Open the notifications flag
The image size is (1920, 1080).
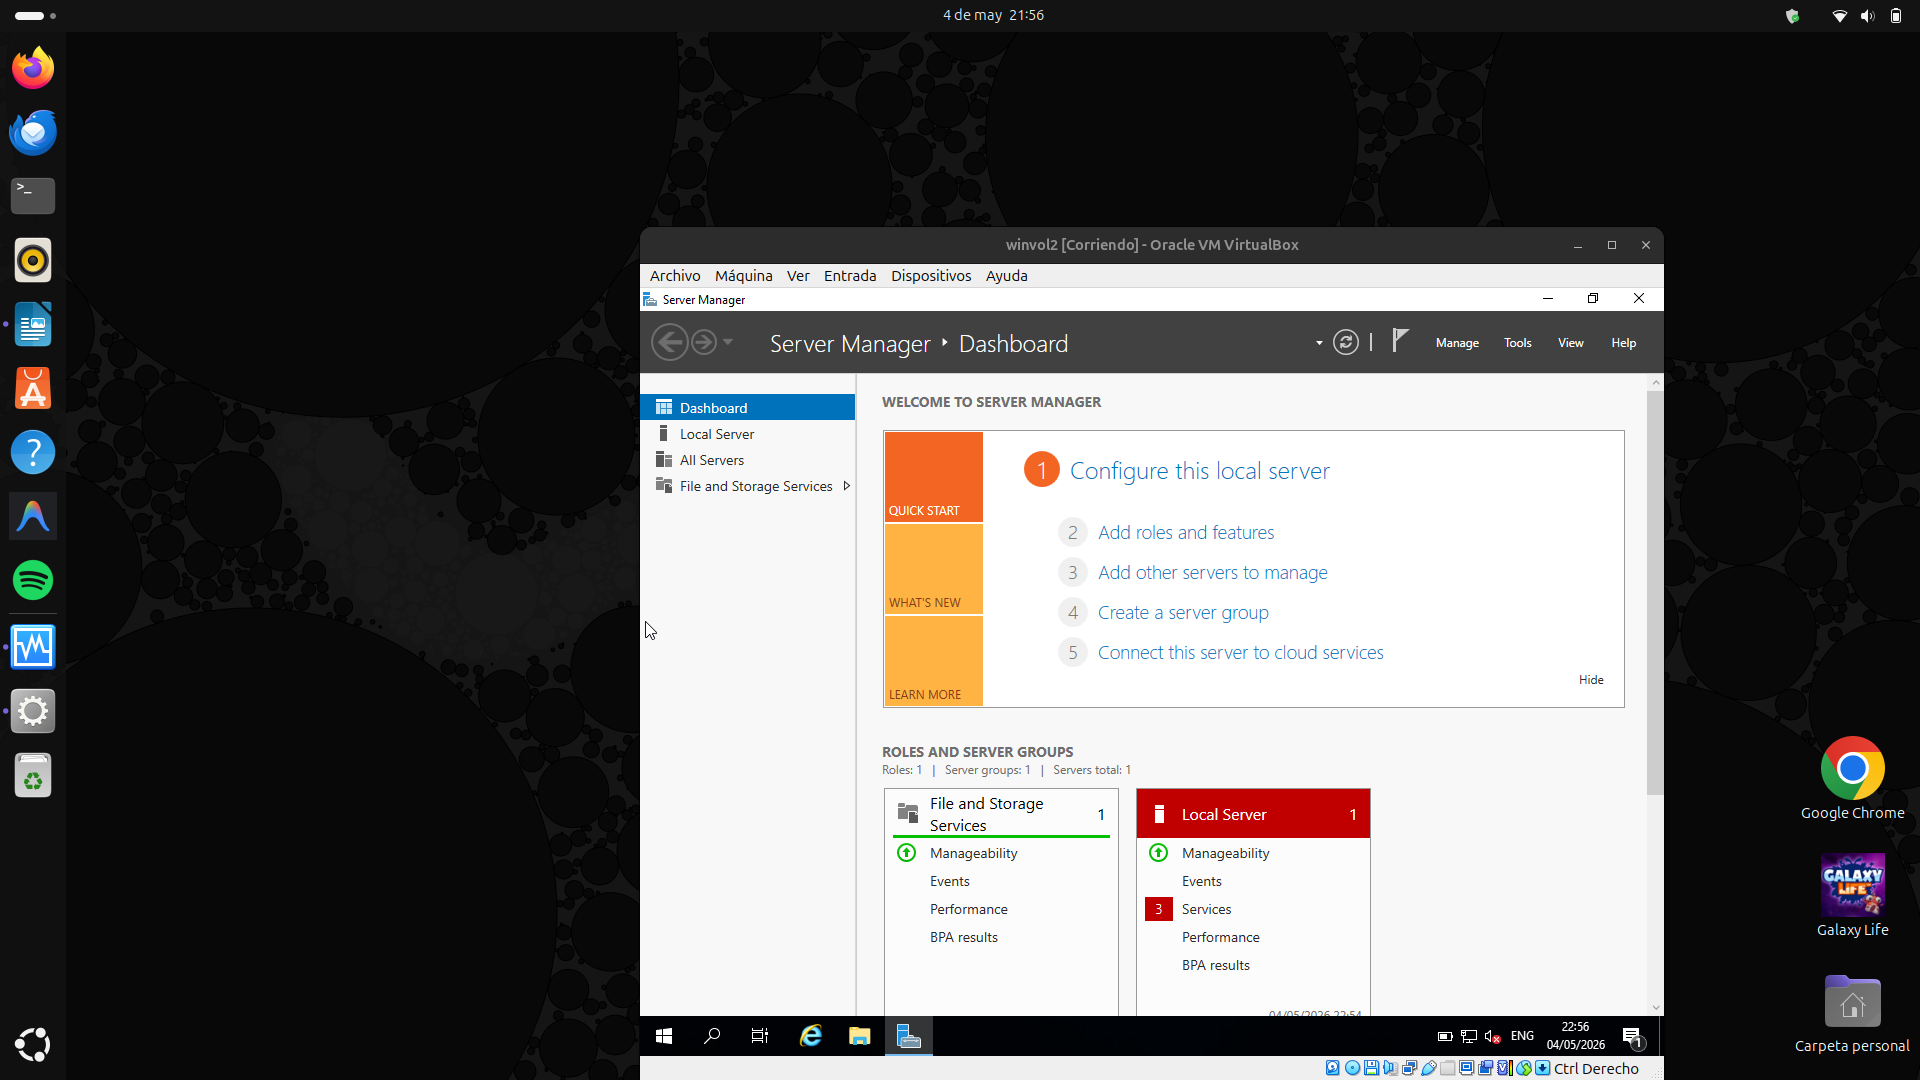[x=1400, y=341]
